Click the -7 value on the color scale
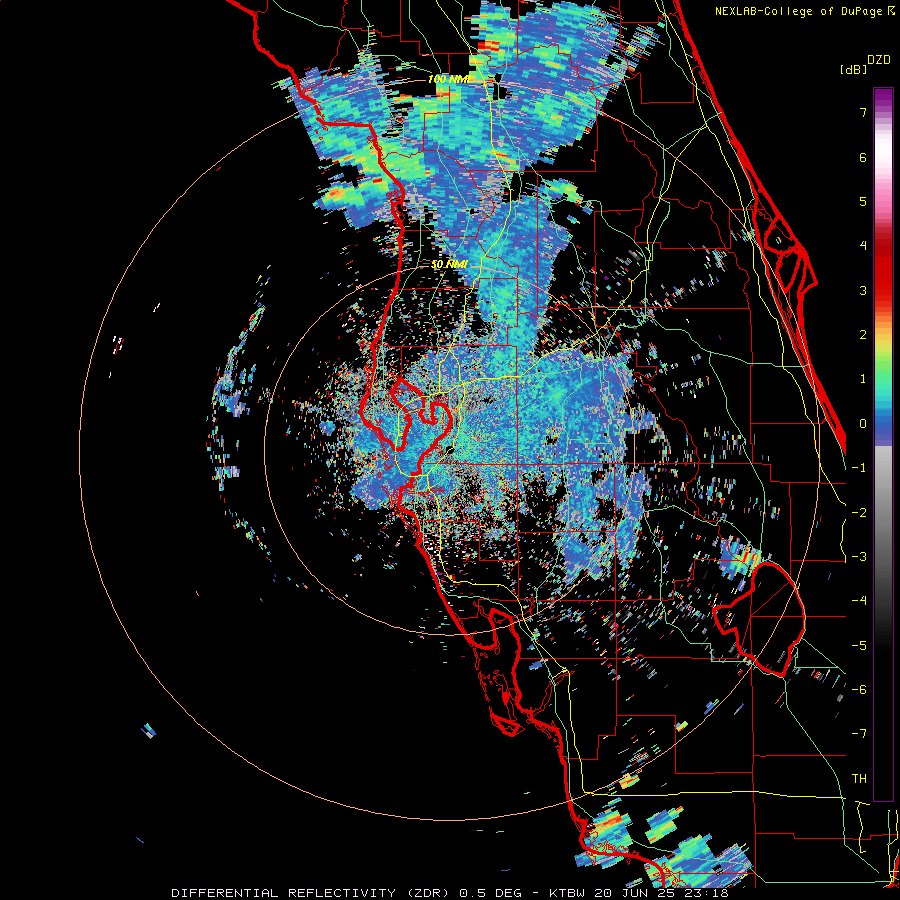The width and height of the screenshot is (900, 900). click(x=859, y=734)
